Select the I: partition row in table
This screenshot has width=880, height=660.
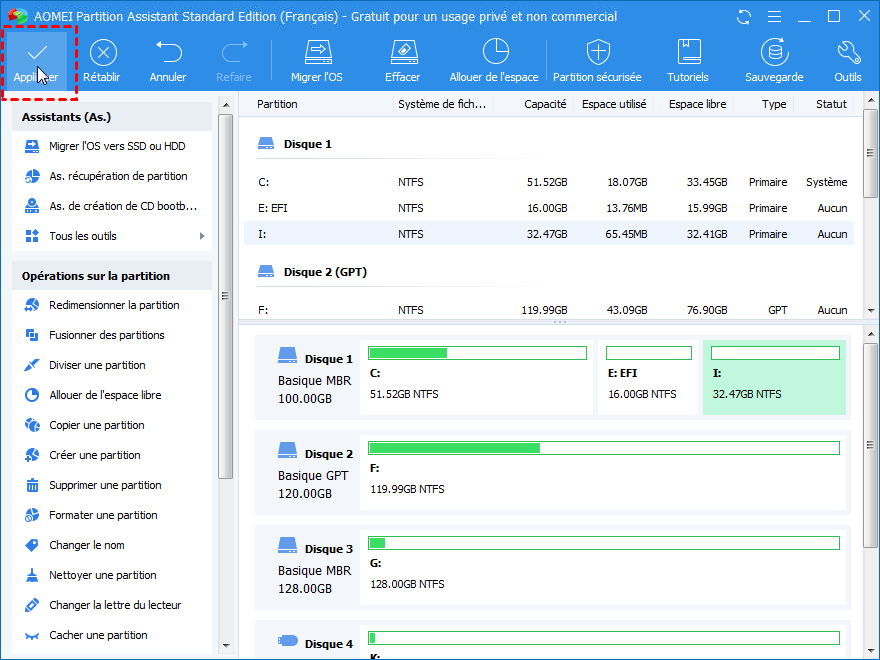pos(548,234)
